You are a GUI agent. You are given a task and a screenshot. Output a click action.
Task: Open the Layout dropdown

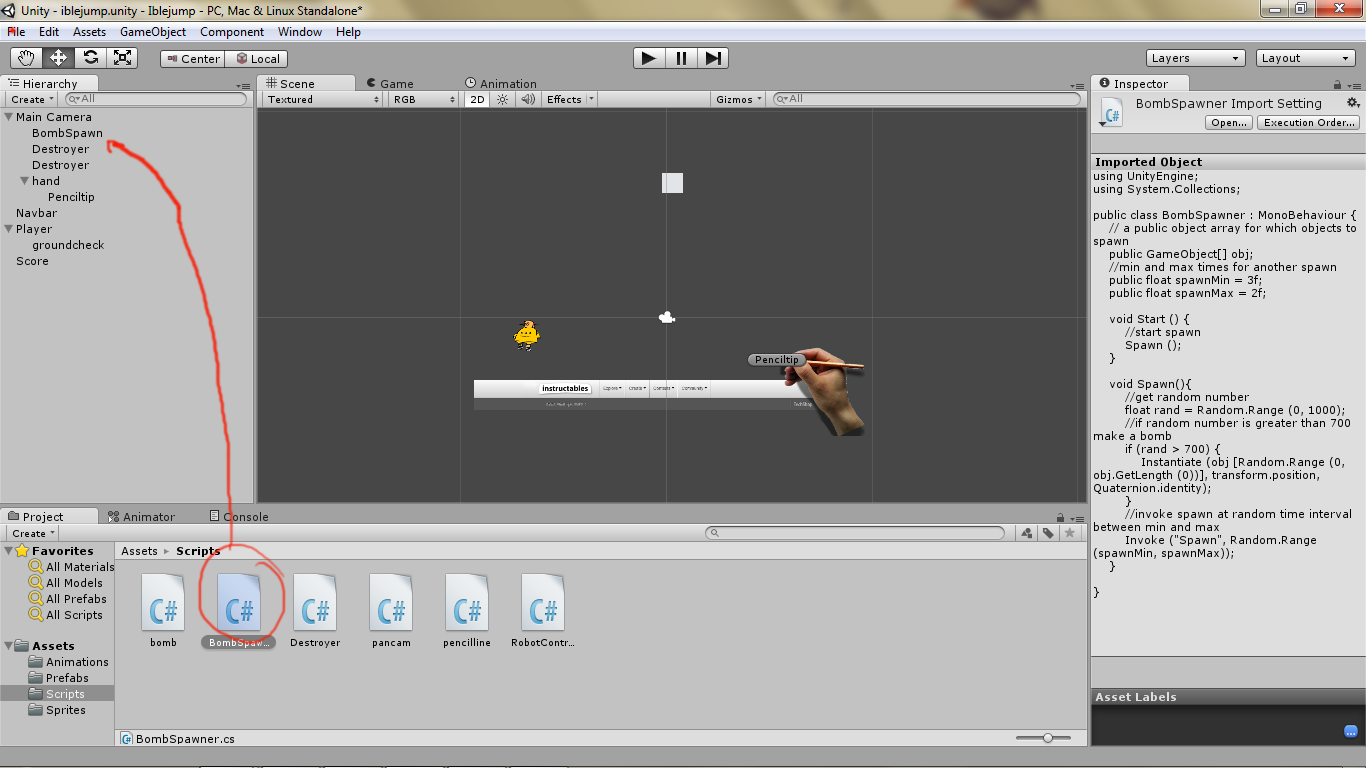(1306, 58)
